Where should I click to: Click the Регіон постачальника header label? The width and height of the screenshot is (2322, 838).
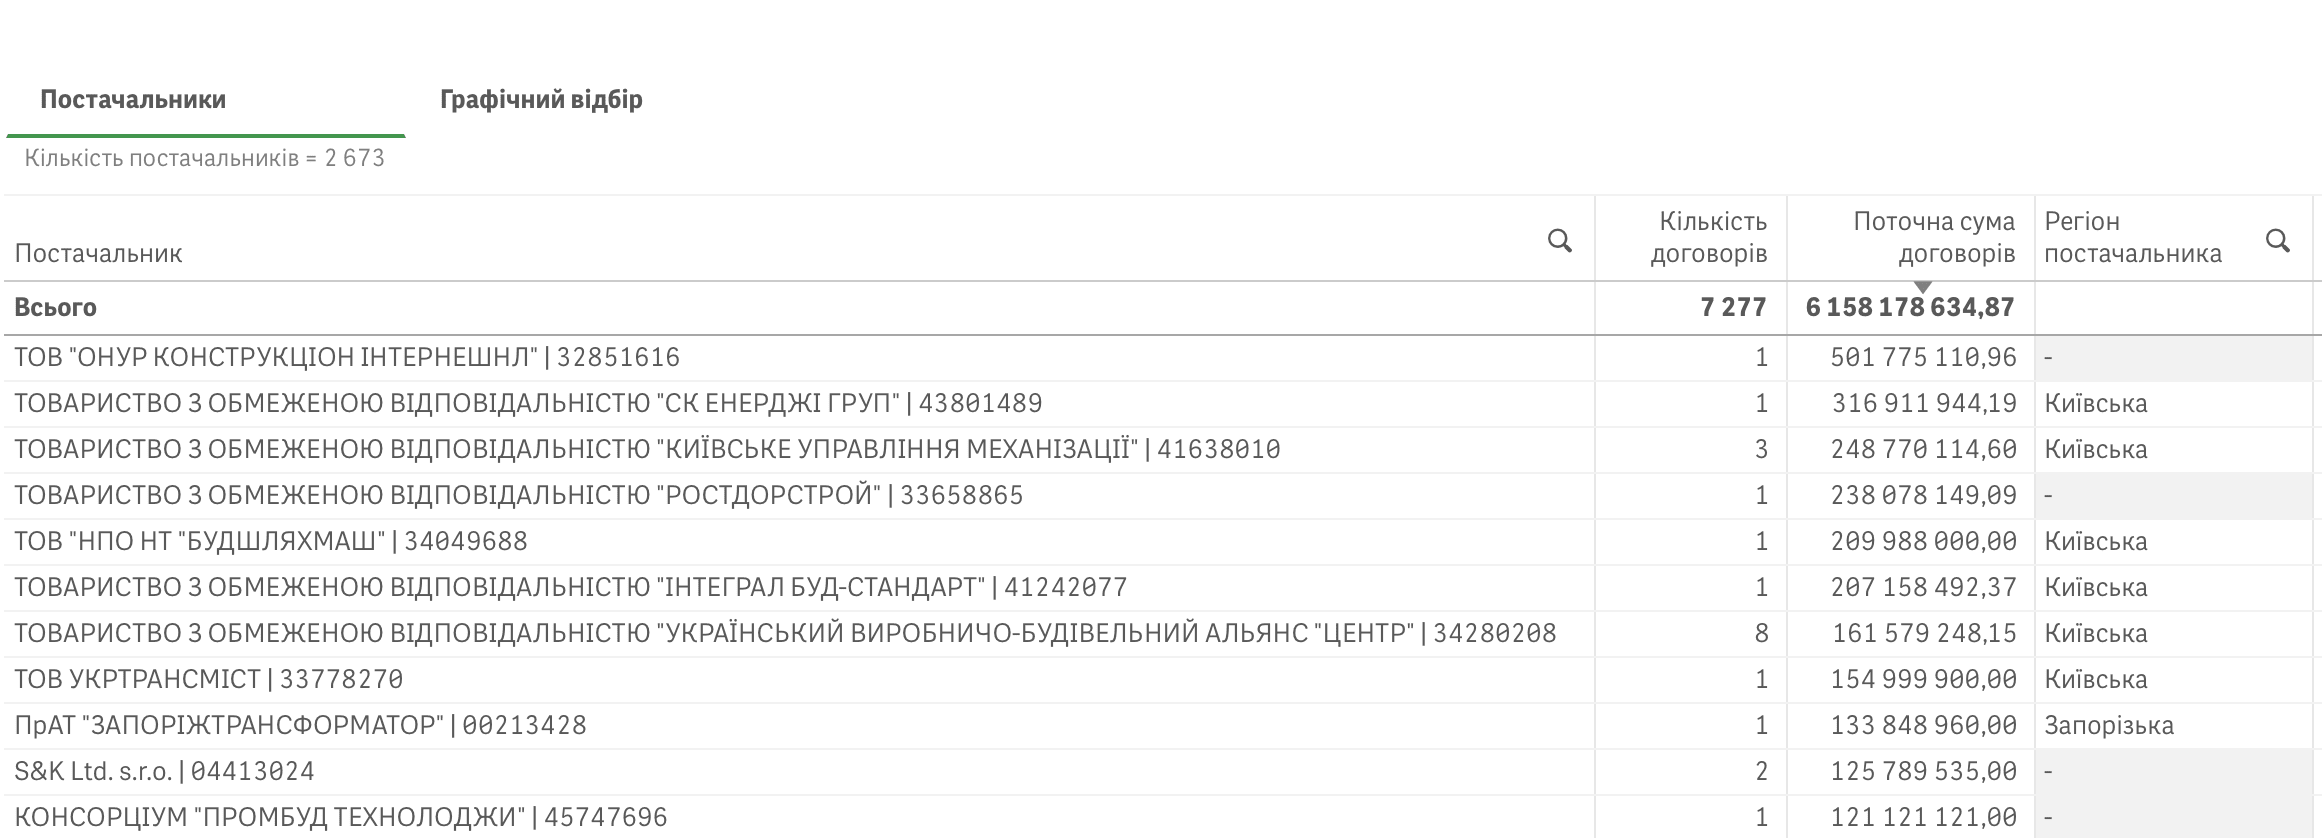click(2132, 237)
